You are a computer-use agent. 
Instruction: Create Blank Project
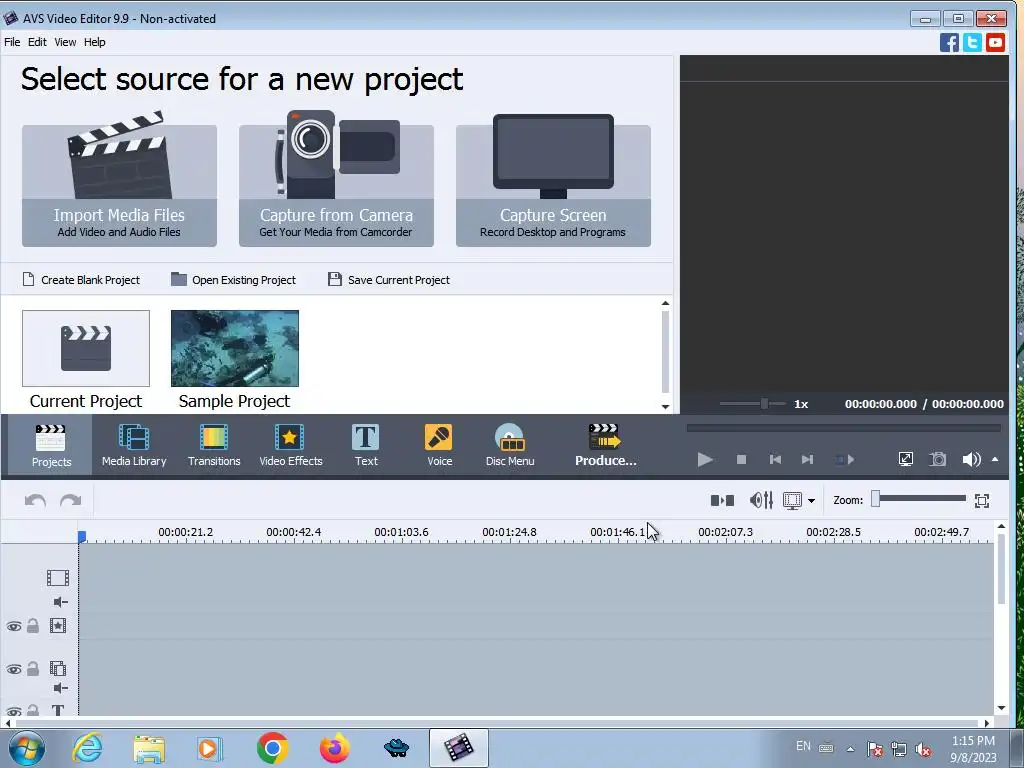82,280
